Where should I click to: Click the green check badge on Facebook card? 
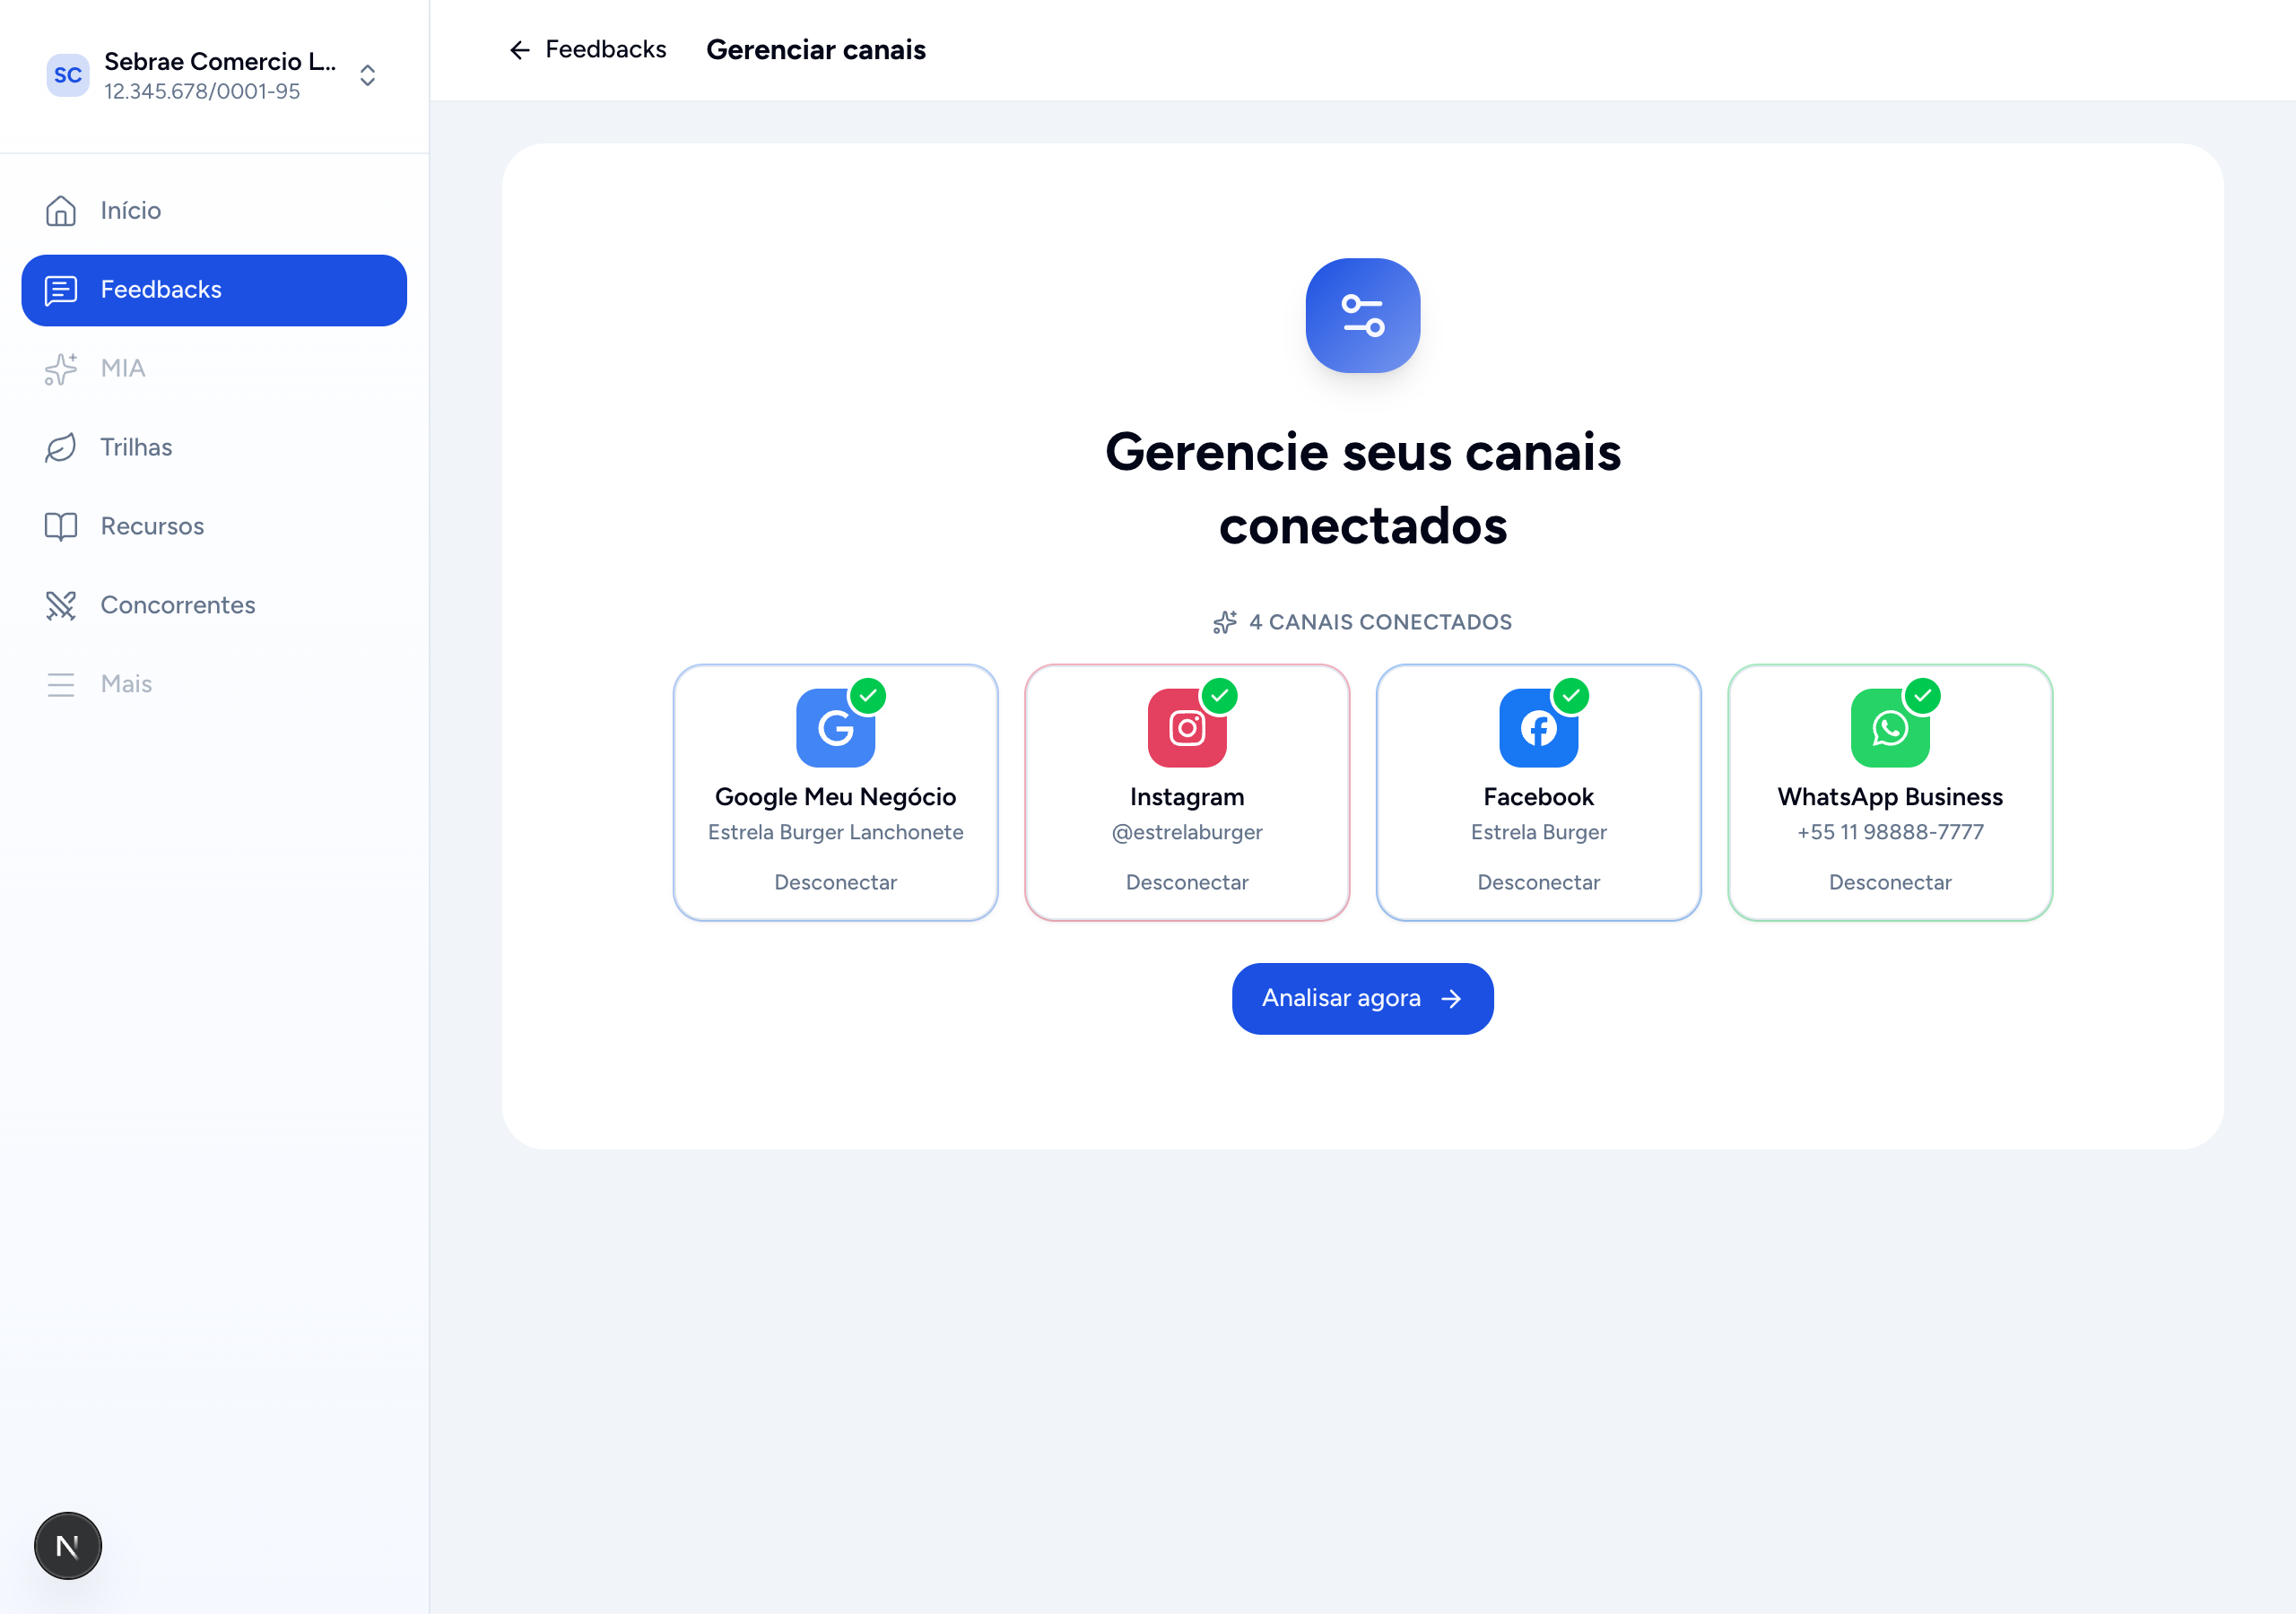click(x=1571, y=696)
